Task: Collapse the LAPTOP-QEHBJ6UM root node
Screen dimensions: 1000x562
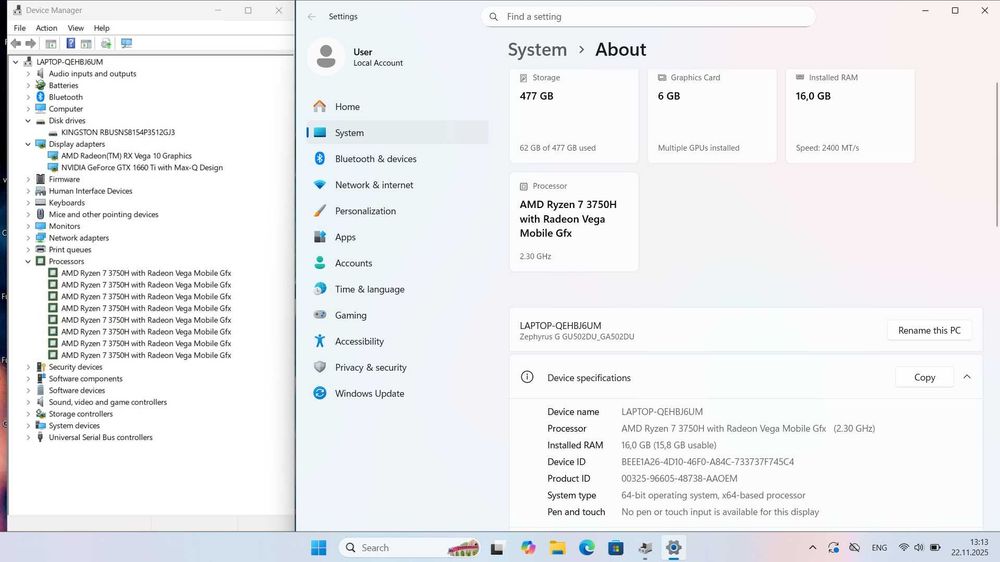Action: pyautogui.click(x=16, y=62)
